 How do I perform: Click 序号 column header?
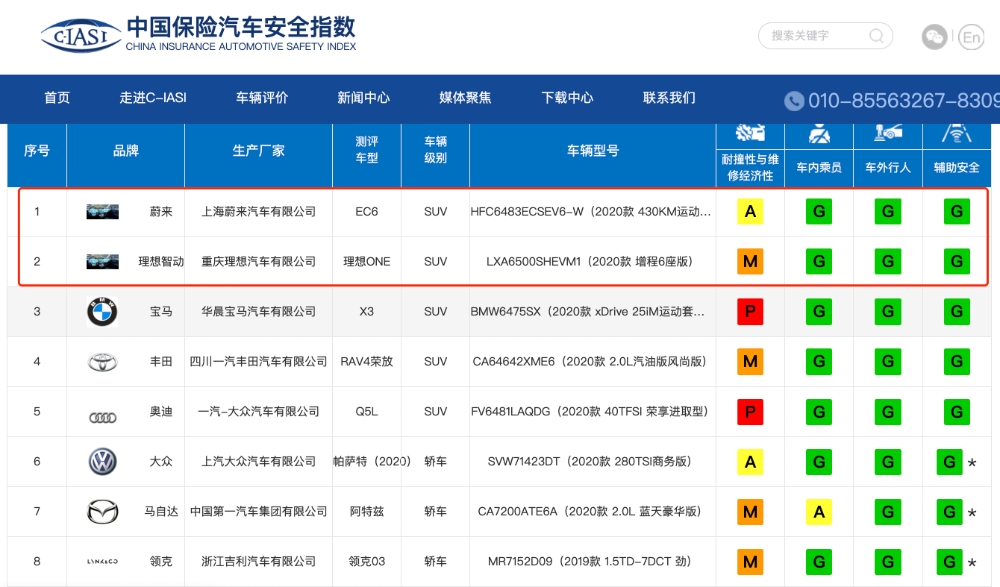point(36,151)
